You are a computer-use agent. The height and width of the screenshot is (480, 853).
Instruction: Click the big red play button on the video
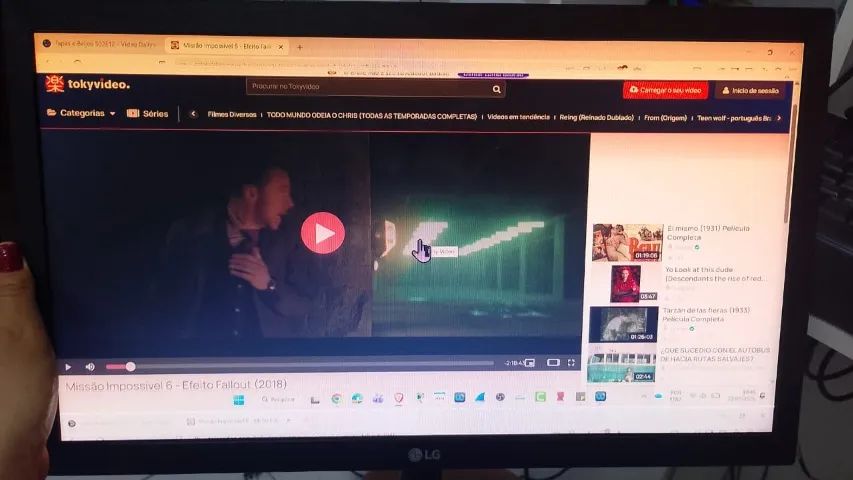tap(323, 233)
